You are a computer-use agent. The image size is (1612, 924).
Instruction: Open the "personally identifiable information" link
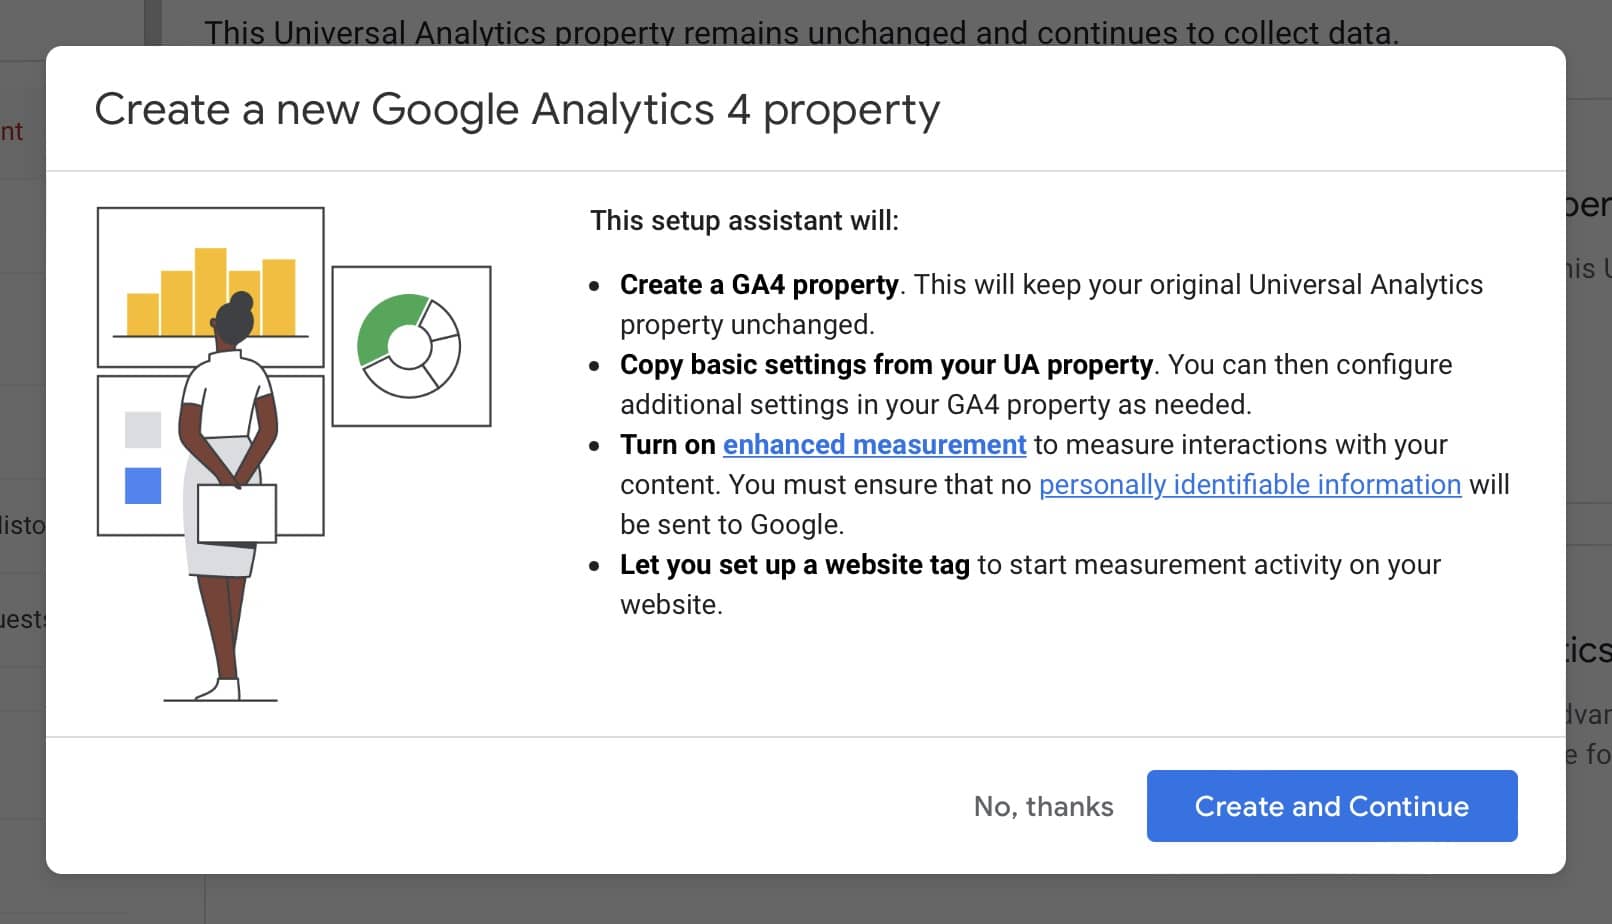[1250, 485]
